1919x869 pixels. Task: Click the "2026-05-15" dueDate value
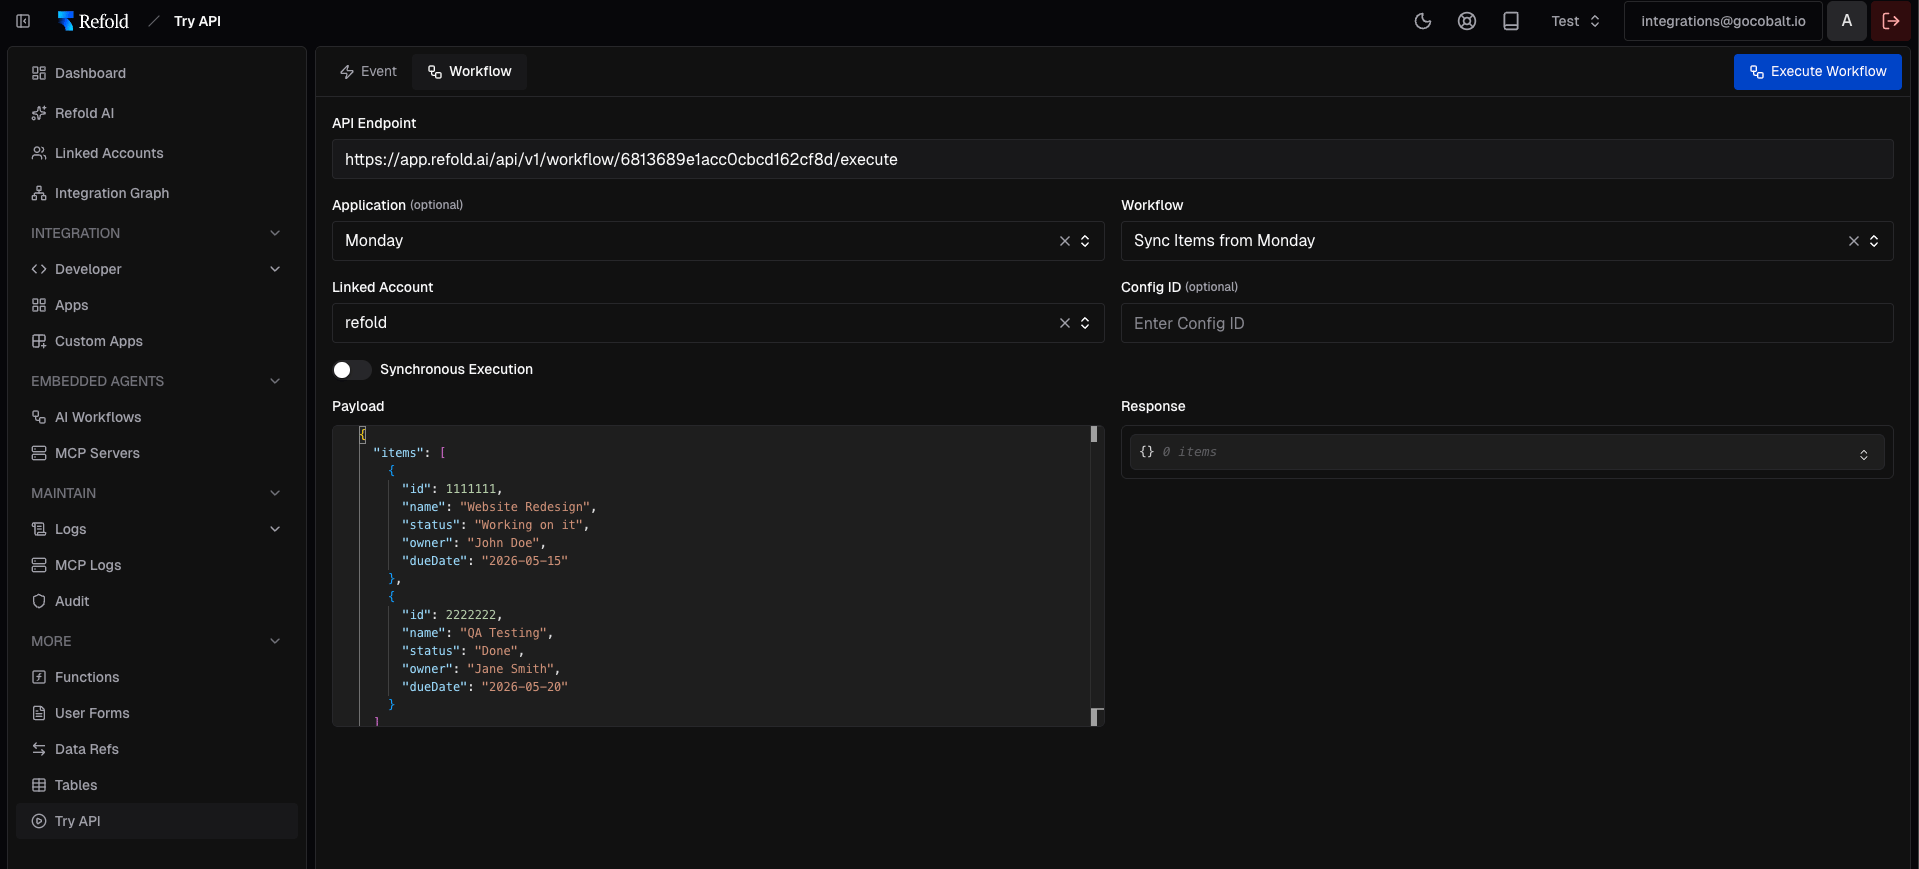[x=524, y=561]
